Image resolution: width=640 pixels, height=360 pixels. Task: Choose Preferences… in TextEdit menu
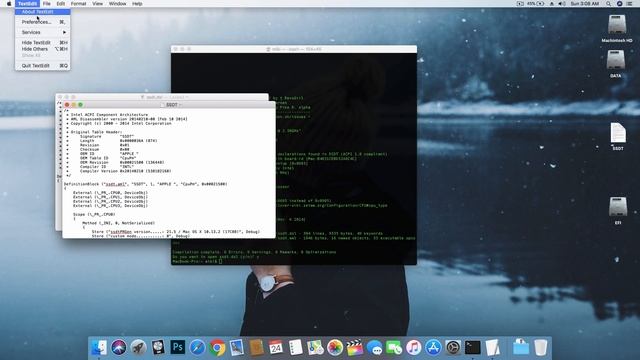[42, 22]
